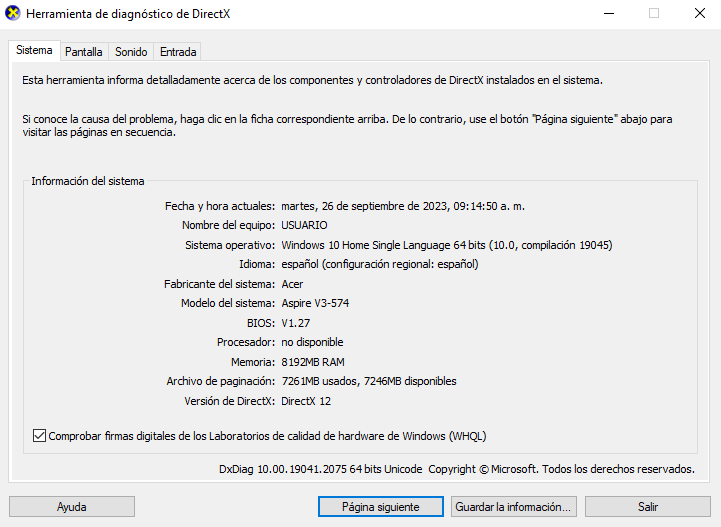Click the Fabricante del sistema label

(219, 284)
